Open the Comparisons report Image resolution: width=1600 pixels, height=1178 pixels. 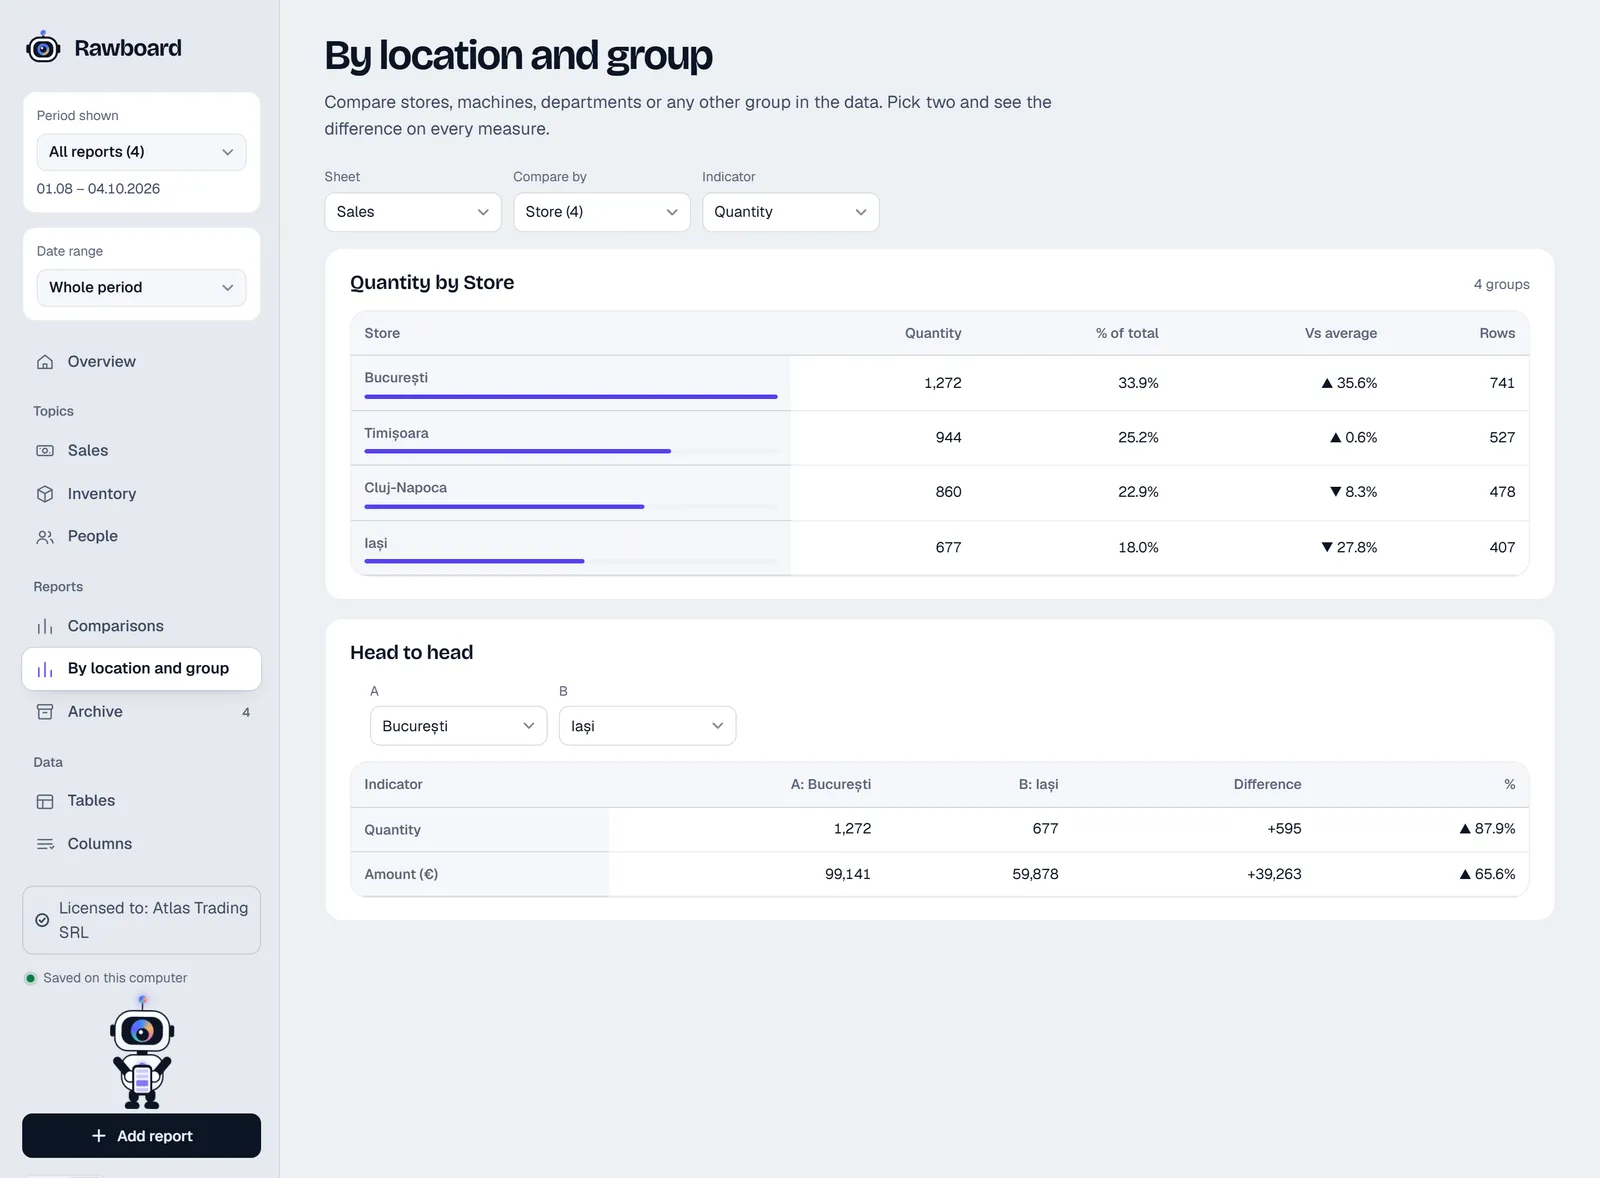click(x=141, y=626)
